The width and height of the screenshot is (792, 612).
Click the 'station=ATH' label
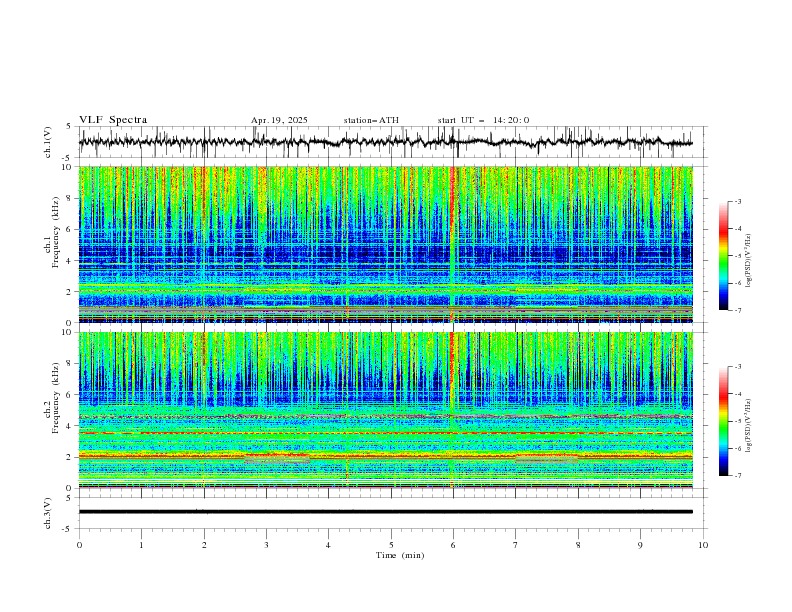[x=371, y=120]
